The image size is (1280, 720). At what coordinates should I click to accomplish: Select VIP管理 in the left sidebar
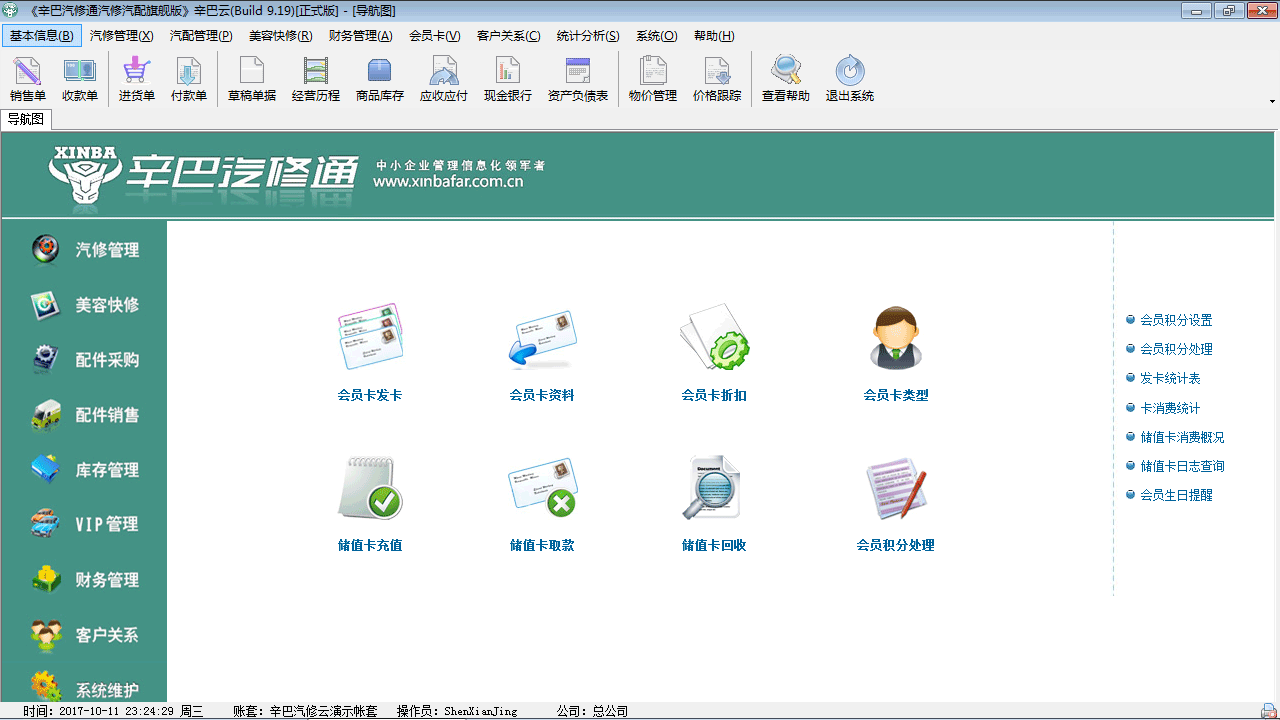point(84,524)
